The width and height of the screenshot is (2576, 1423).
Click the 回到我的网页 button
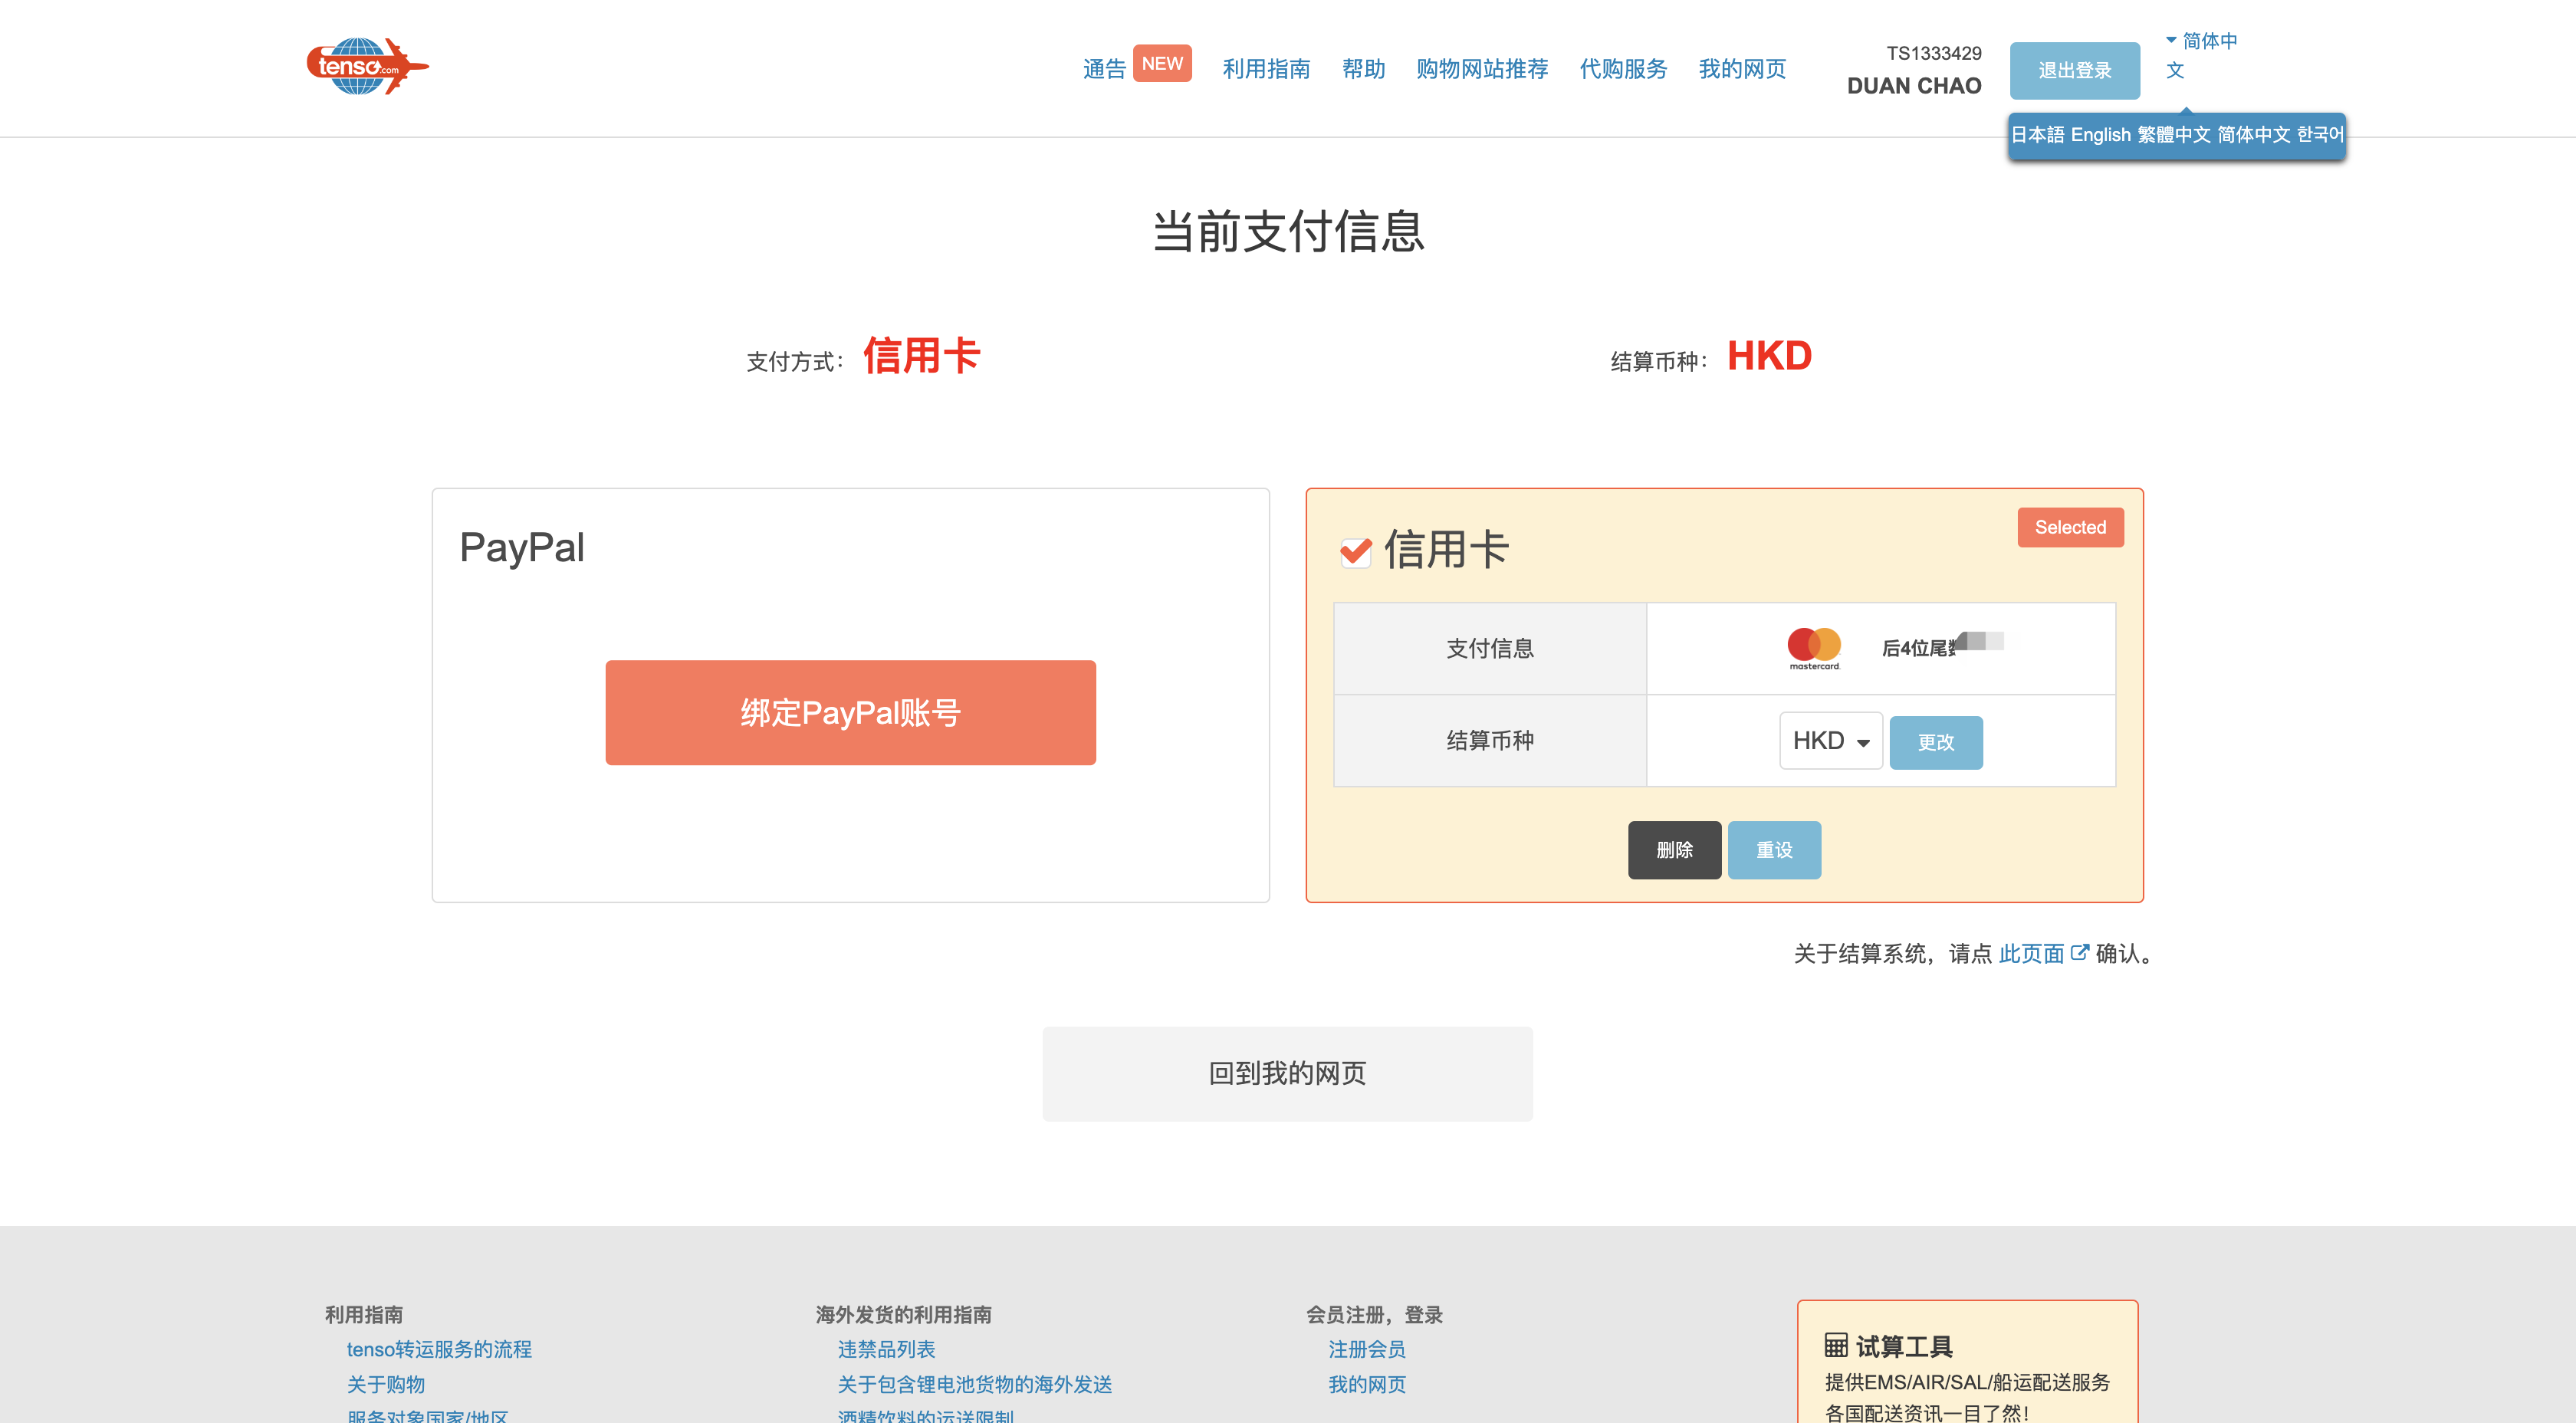1287,1073
